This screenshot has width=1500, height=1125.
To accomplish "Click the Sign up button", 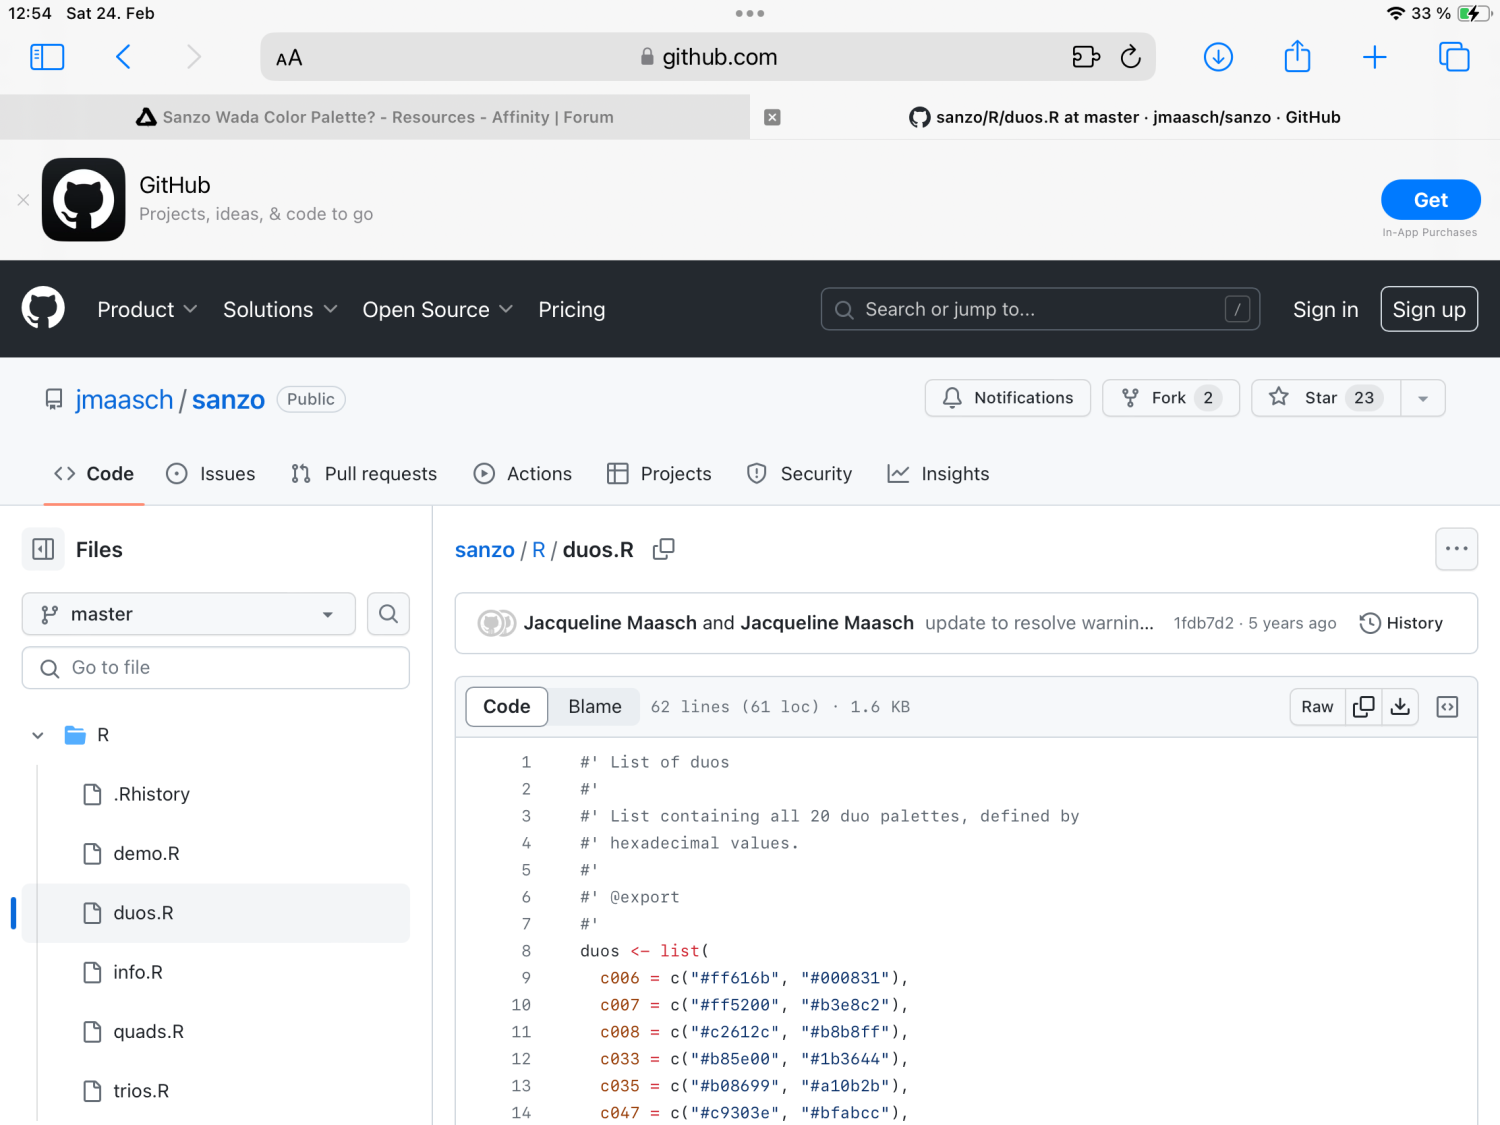I will point(1428,310).
